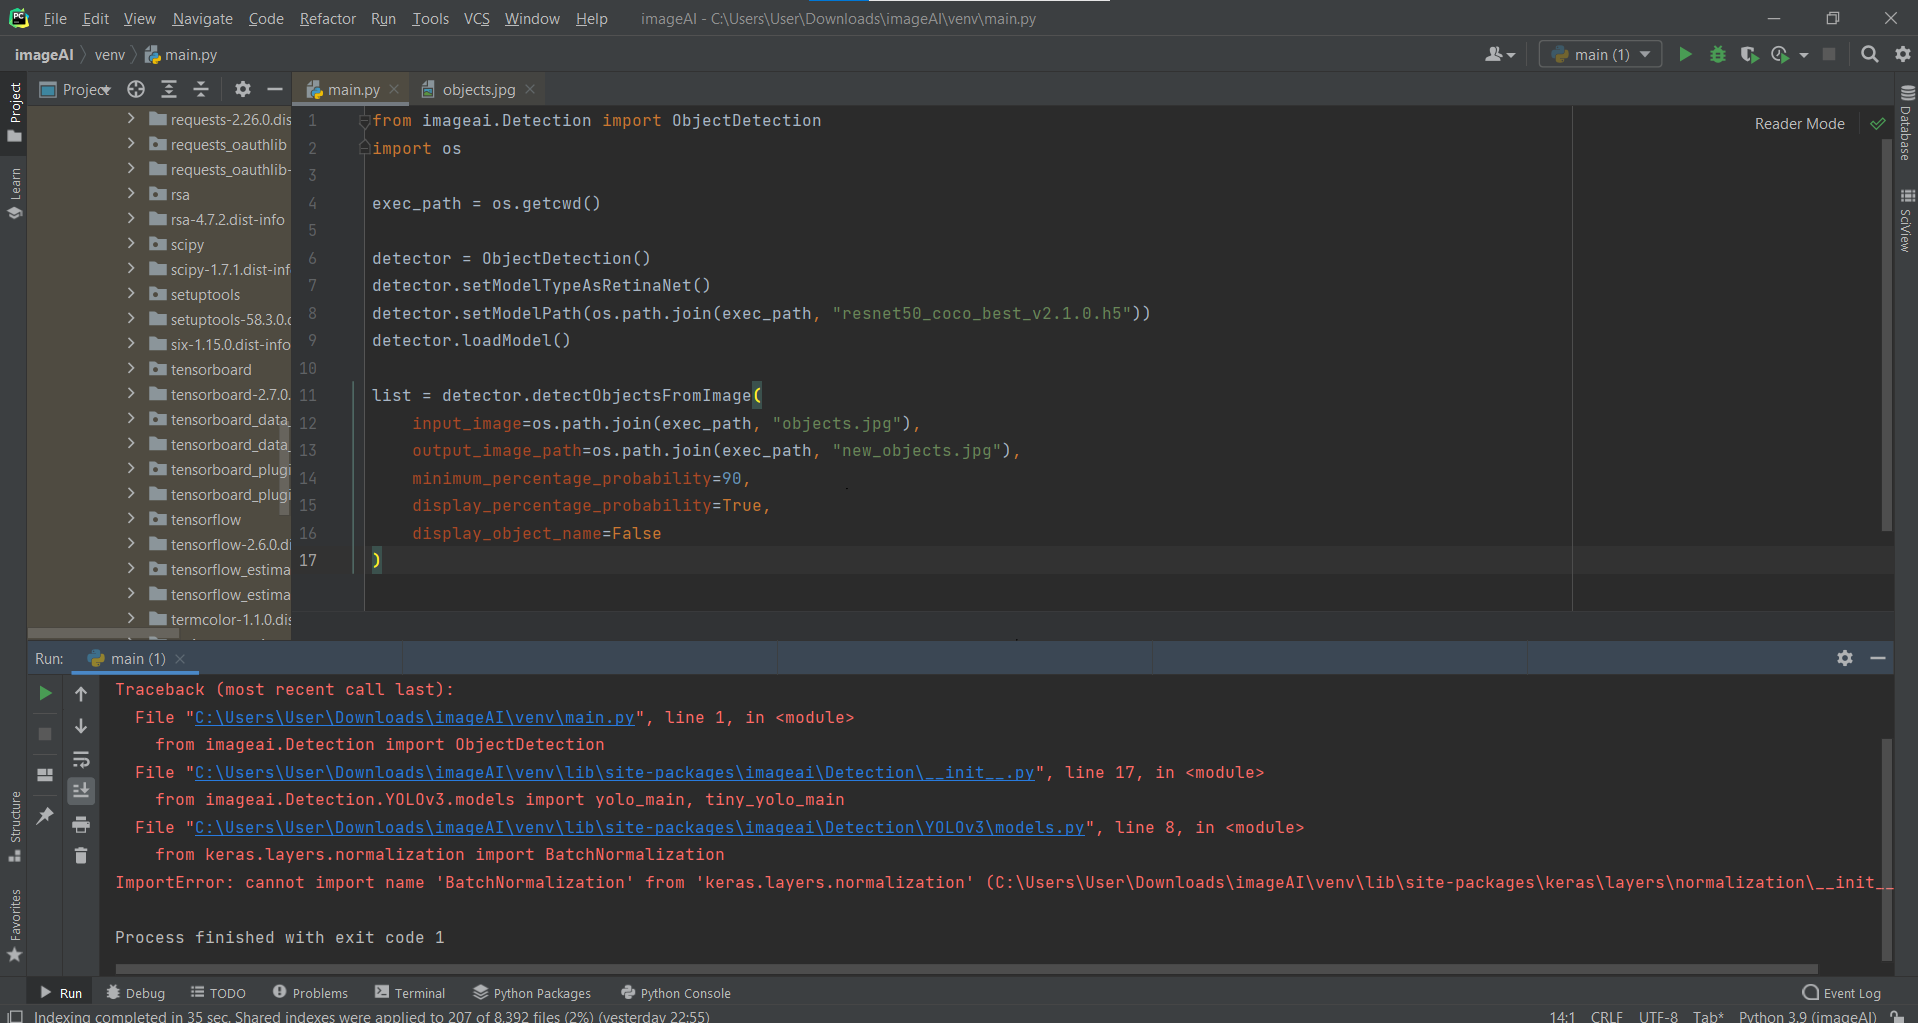Click the locate-file target icon in Project panel
The image size is (1918, 1023).
click(136, 89)
